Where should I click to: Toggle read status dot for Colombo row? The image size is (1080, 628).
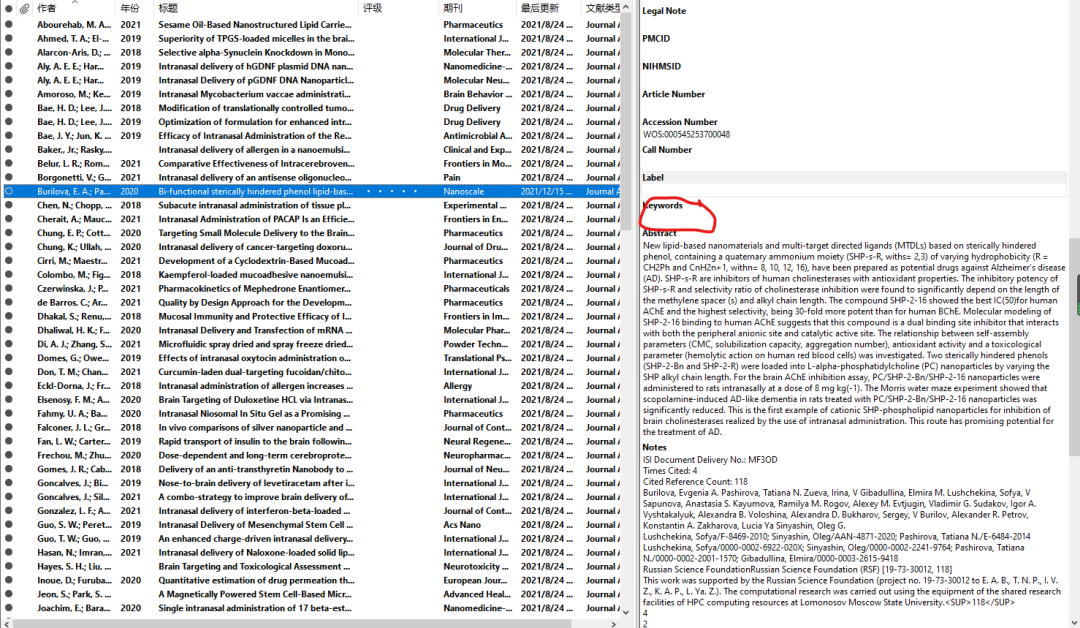coord(8,275)
